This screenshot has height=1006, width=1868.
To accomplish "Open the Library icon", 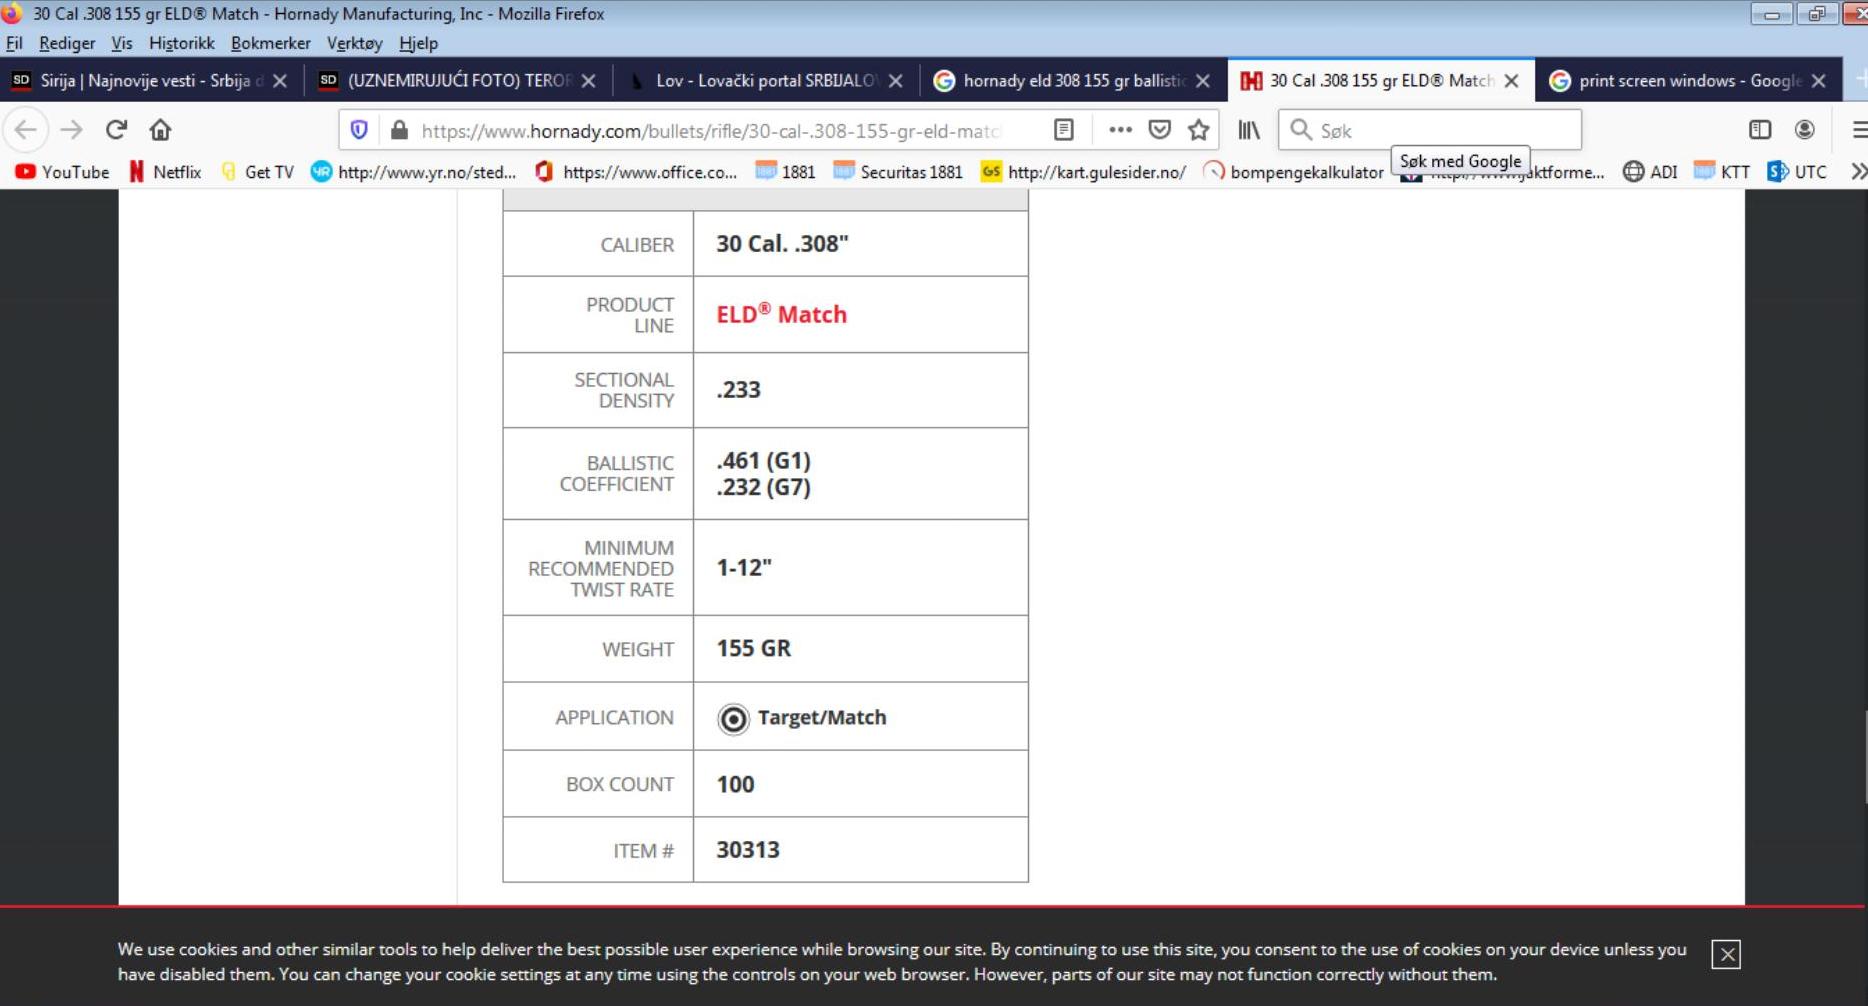I will (1249, 130).
